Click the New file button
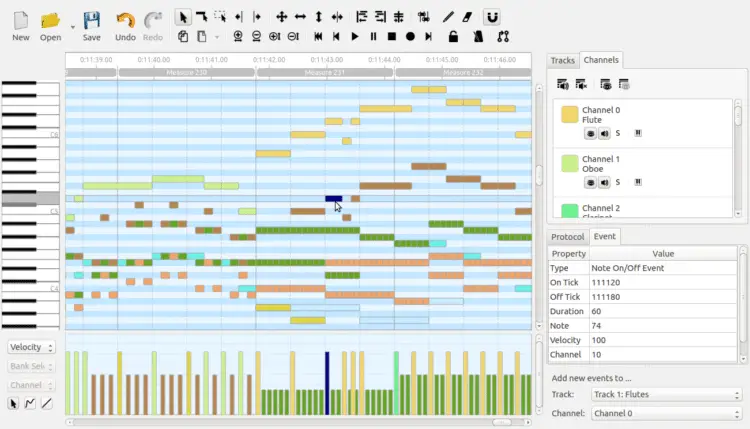750x429 pixels. pyautogui.click(x=20, y=24)
